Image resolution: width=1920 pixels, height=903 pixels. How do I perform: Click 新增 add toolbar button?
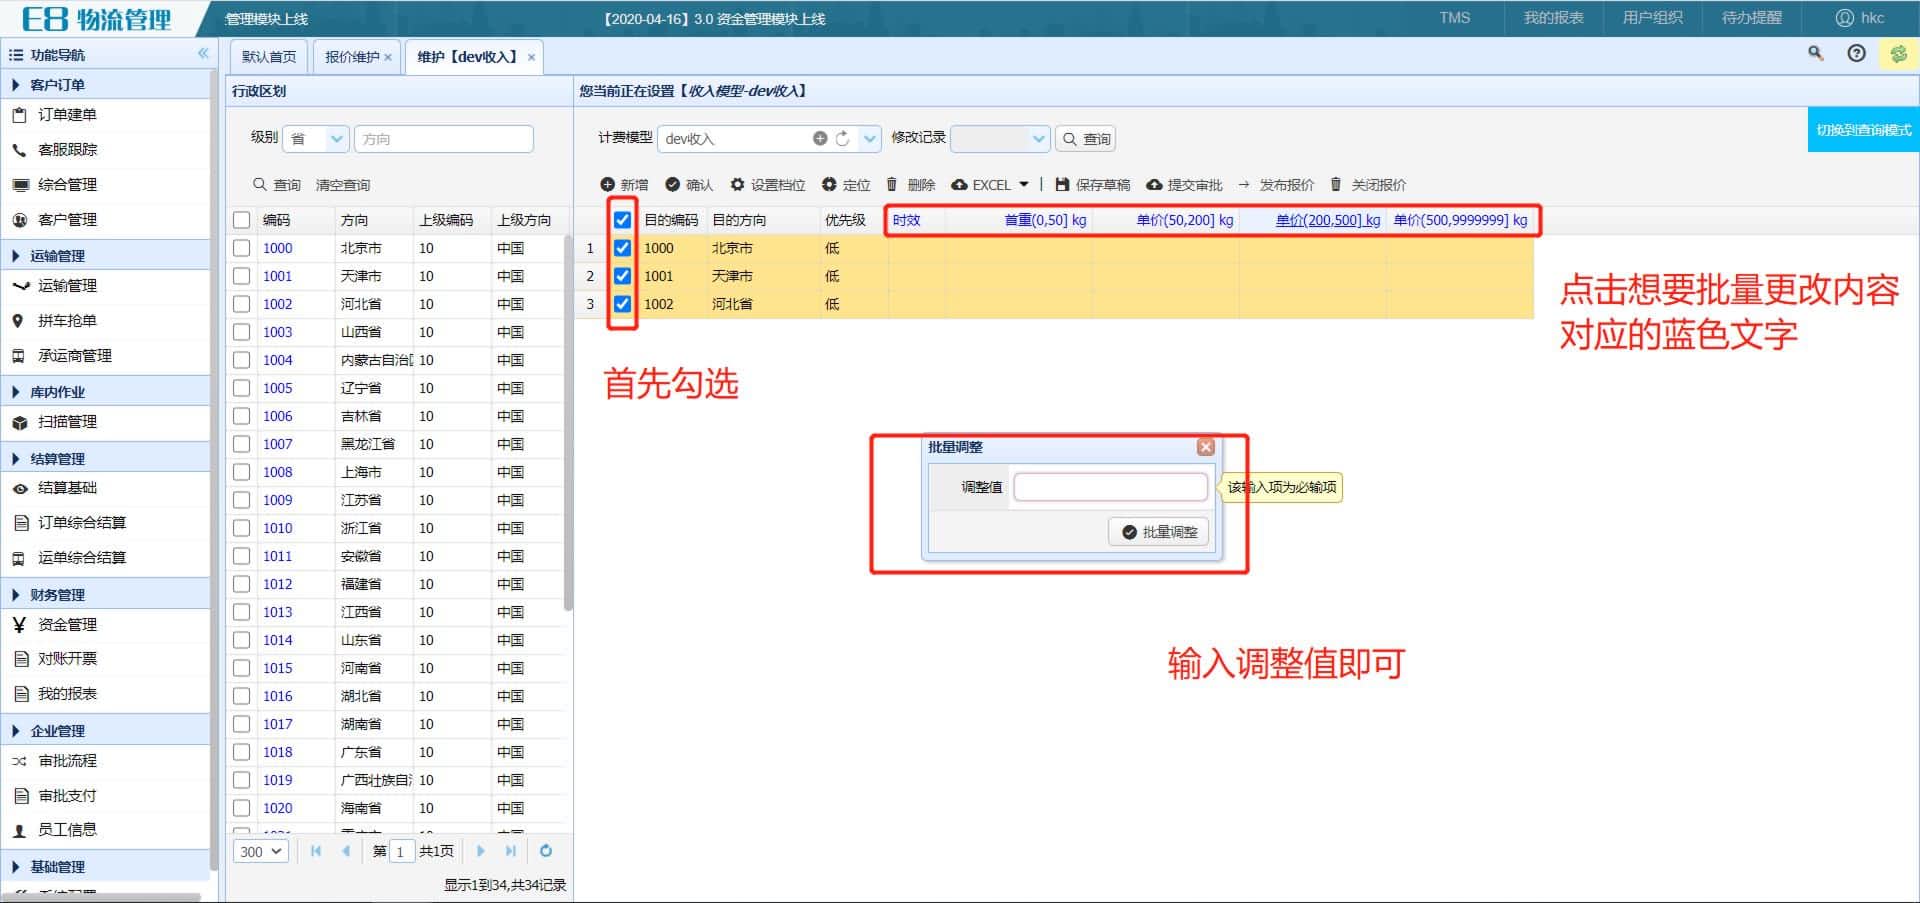click(624, 185)
